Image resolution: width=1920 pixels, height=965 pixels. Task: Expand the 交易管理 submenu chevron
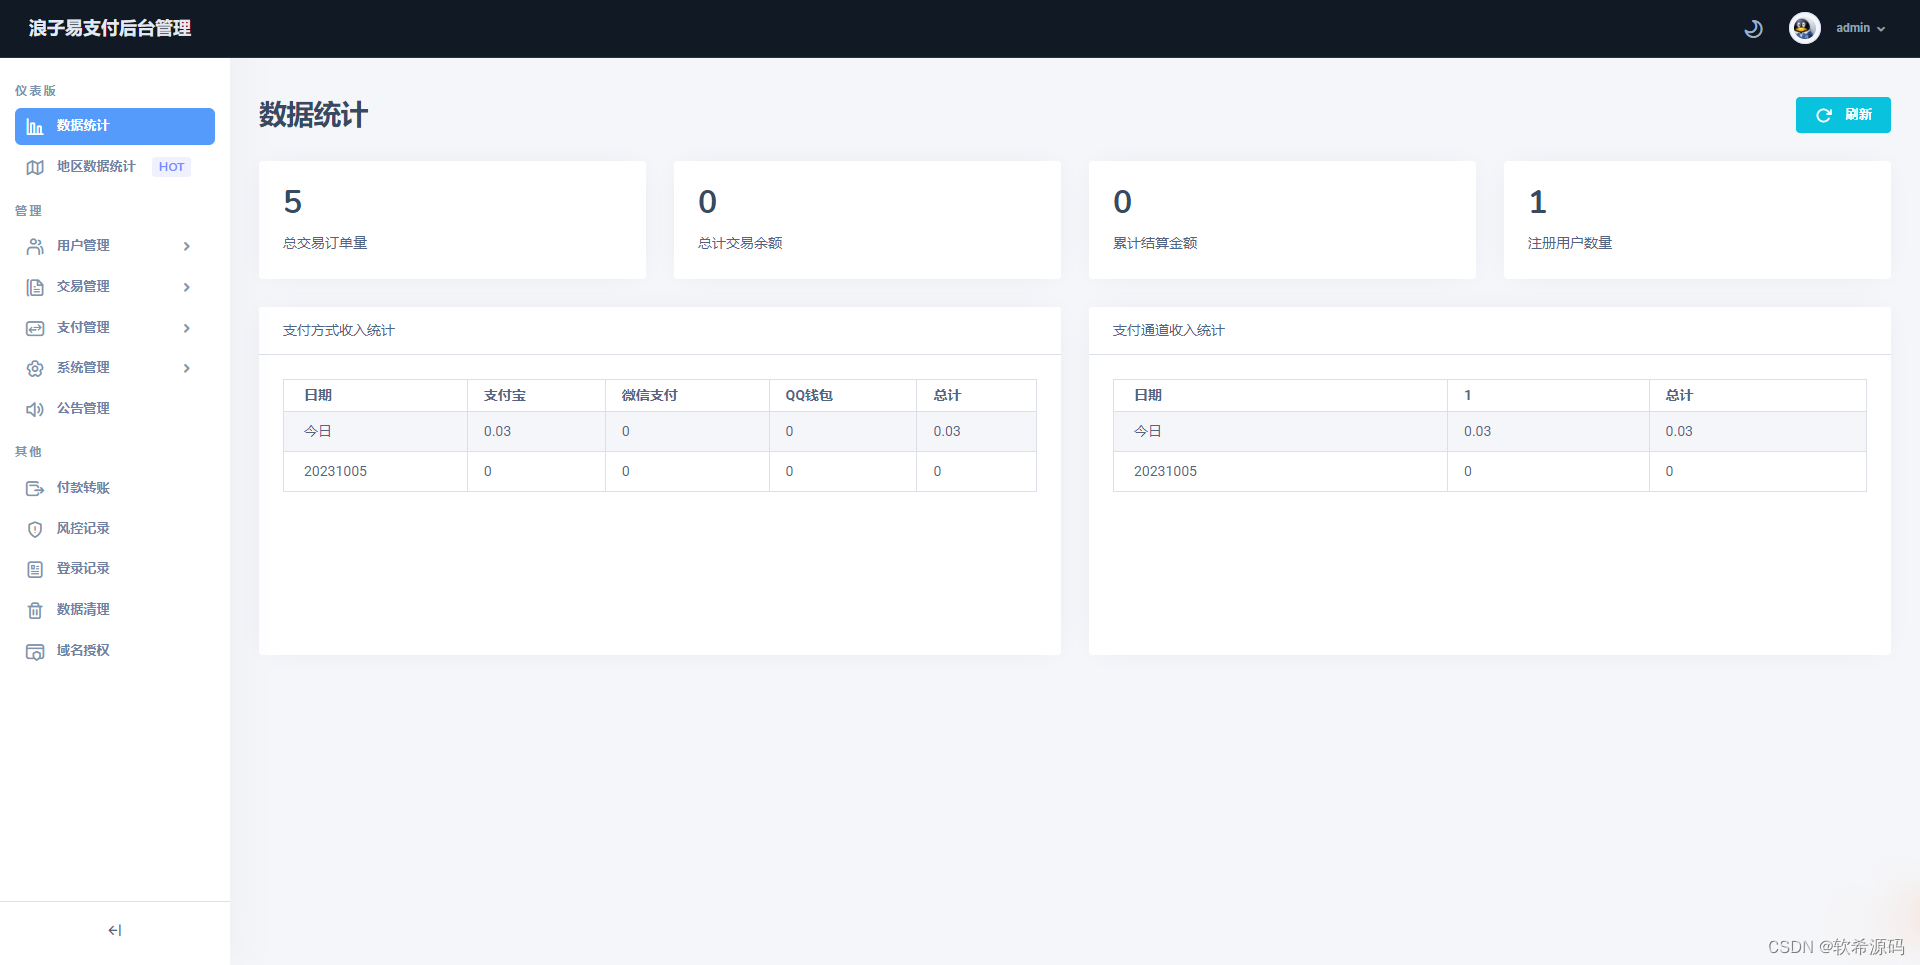pyautogui.click(x=187, y=287)
